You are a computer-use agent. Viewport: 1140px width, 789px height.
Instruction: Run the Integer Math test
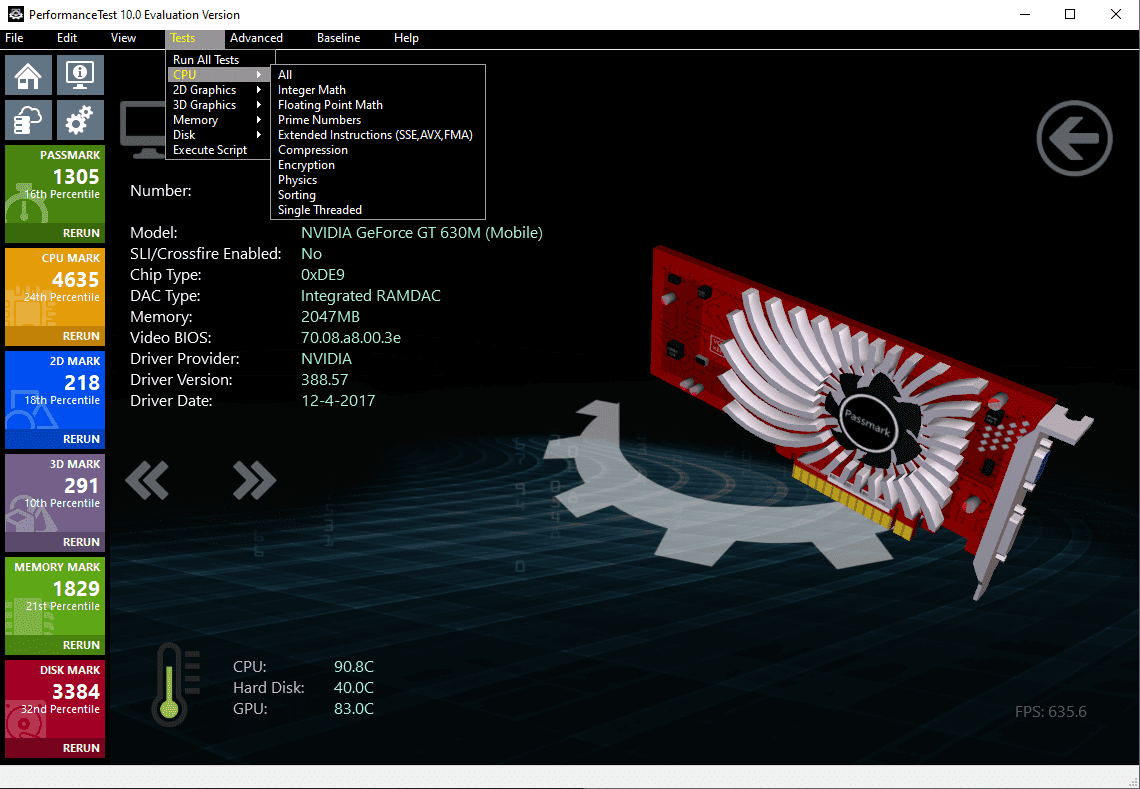point(377,90)
